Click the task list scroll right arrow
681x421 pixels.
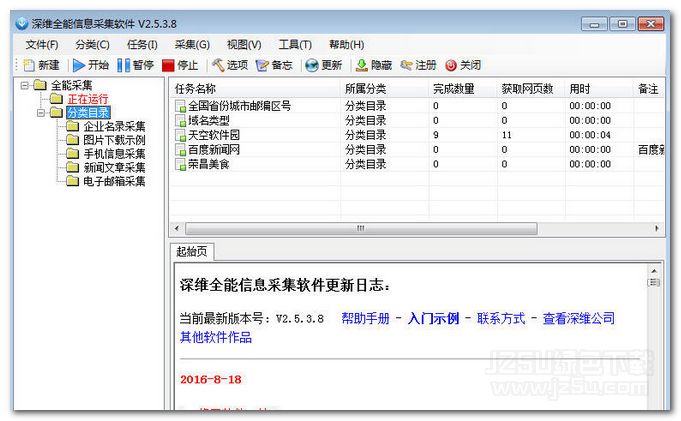[657, 228]
